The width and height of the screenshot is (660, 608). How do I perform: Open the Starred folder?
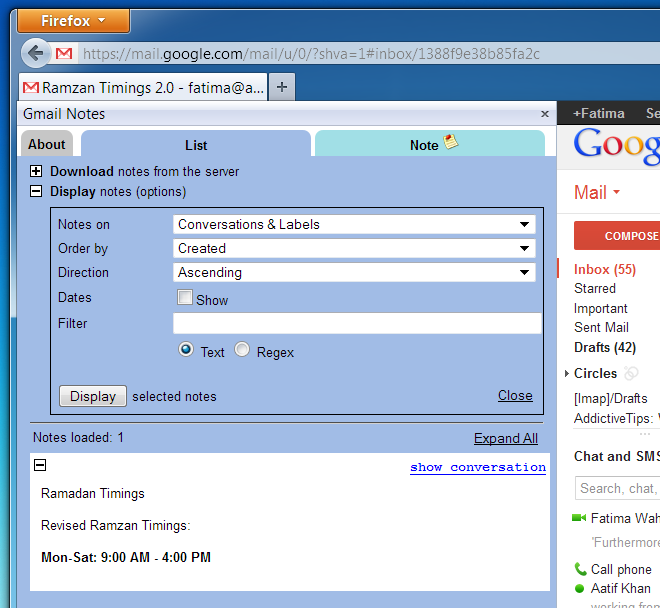(x=595, y=288)
